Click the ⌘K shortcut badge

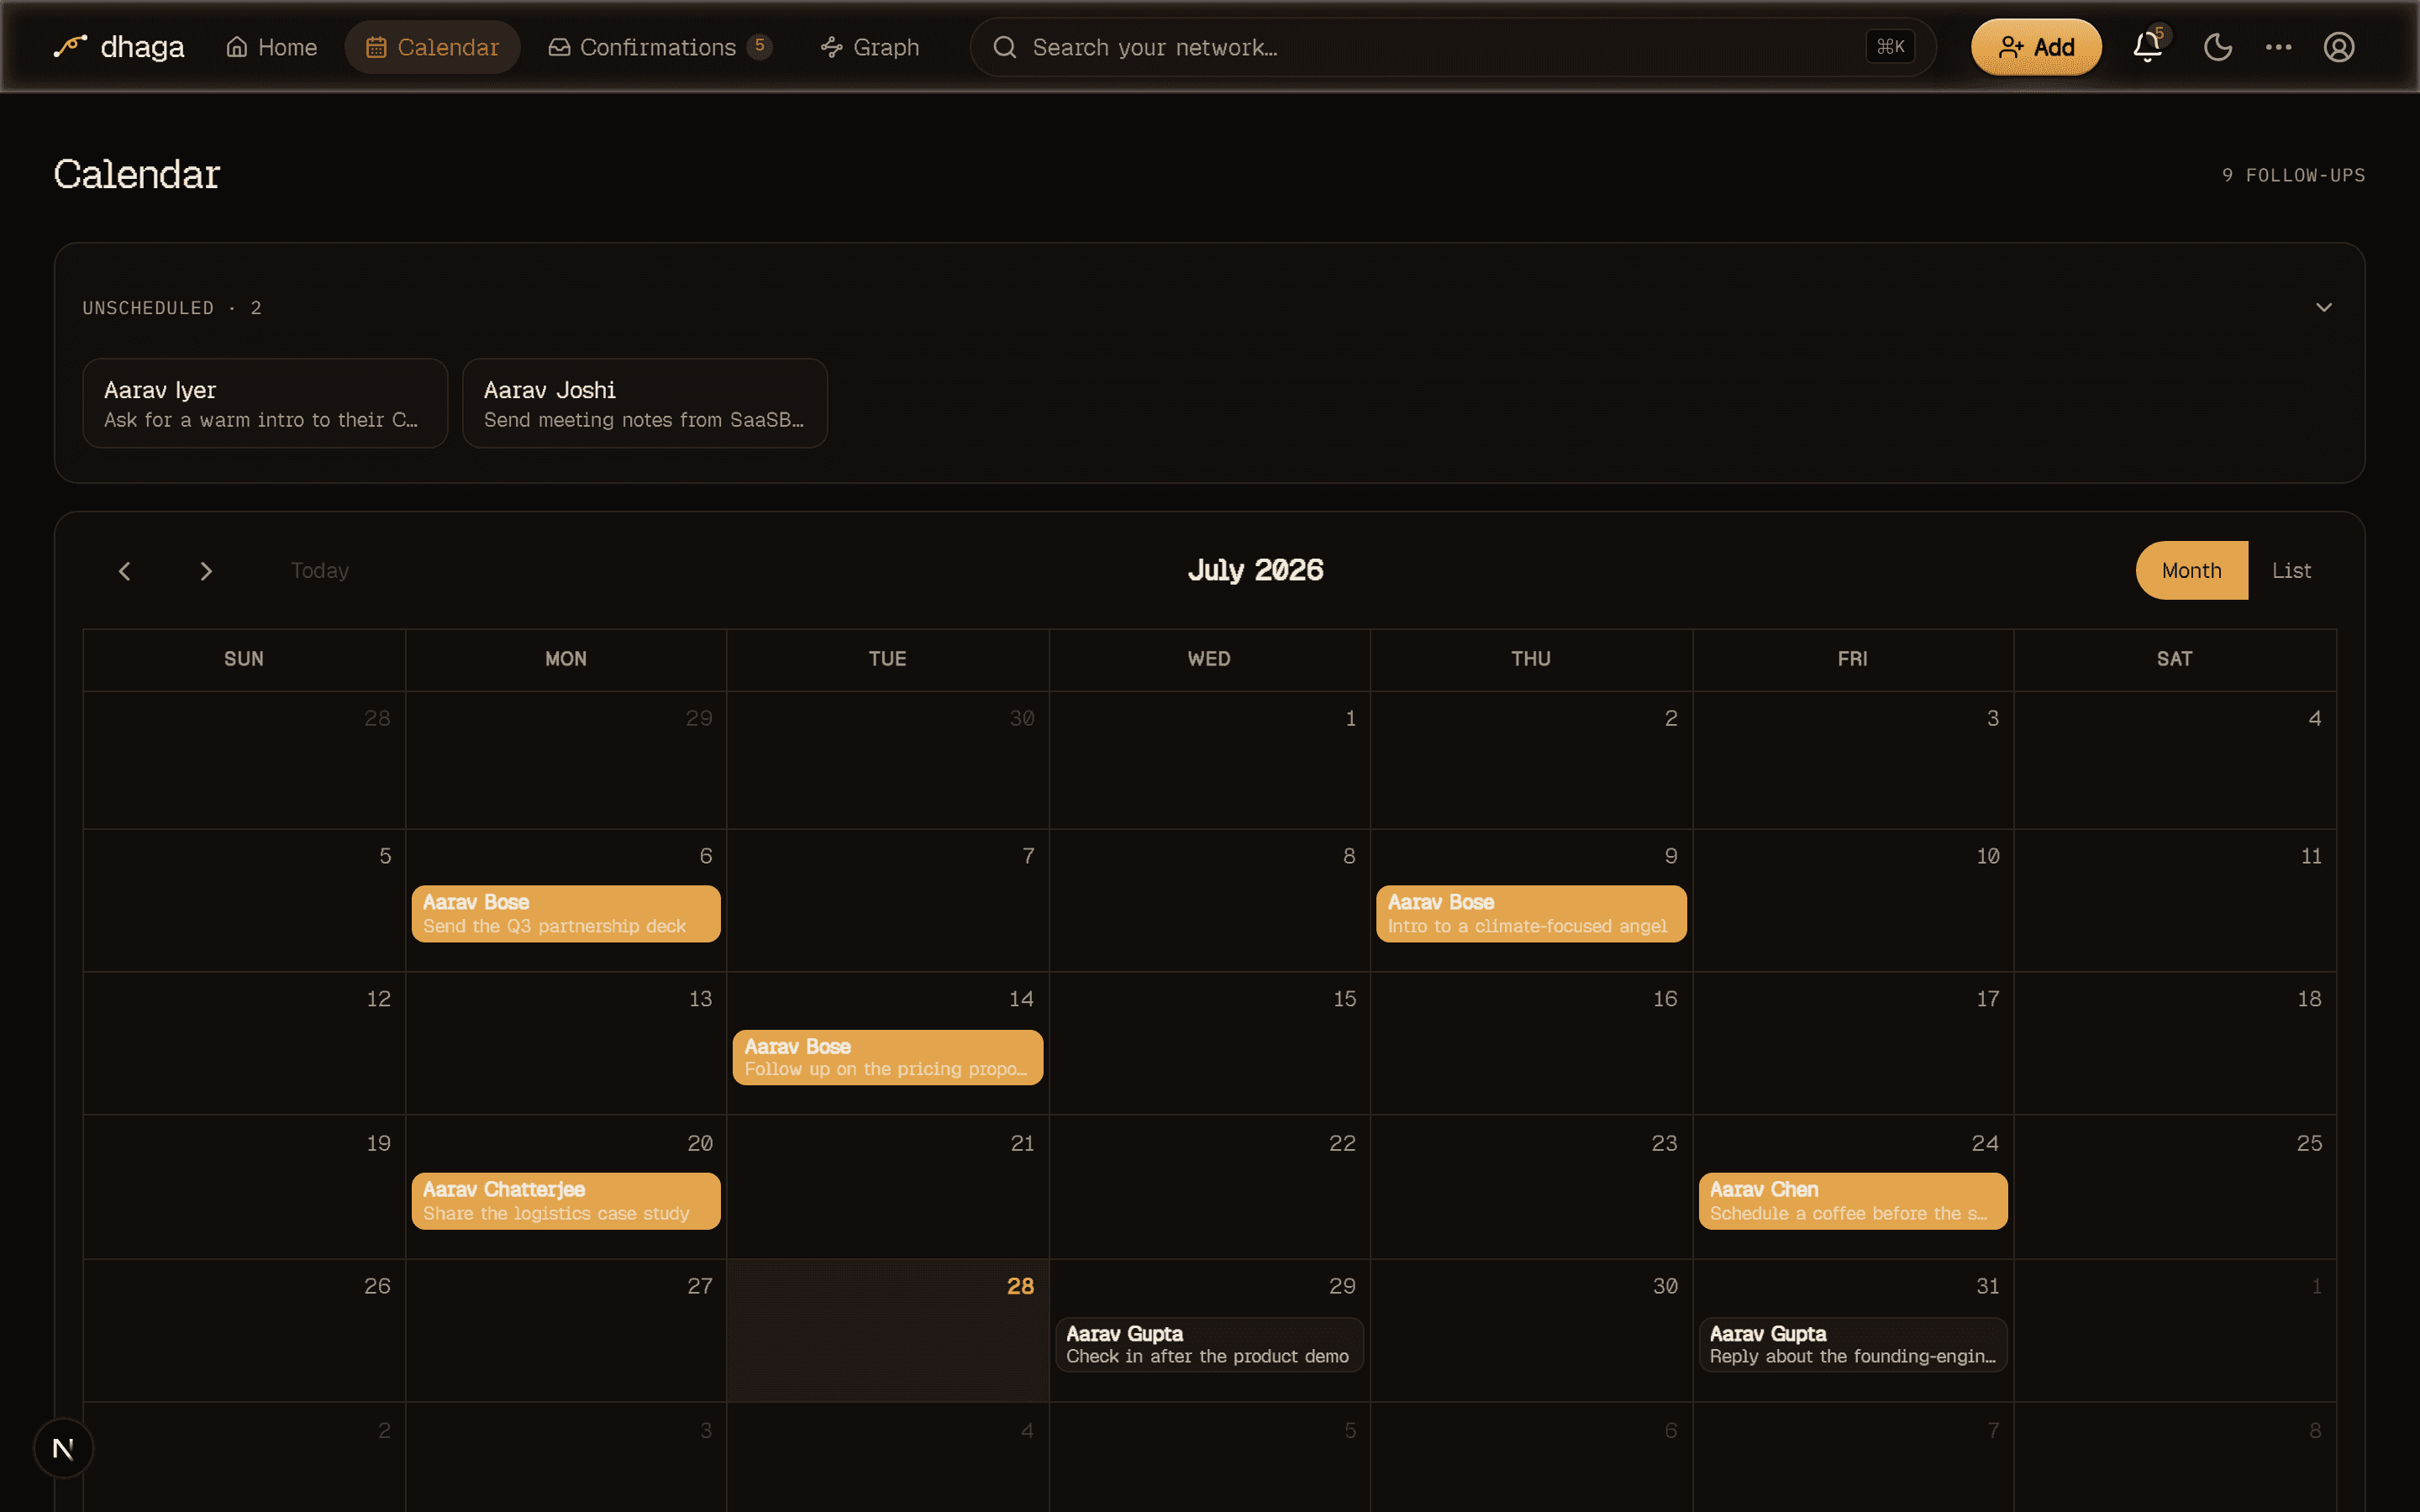pyautogui.click(x=1890, y=47)
